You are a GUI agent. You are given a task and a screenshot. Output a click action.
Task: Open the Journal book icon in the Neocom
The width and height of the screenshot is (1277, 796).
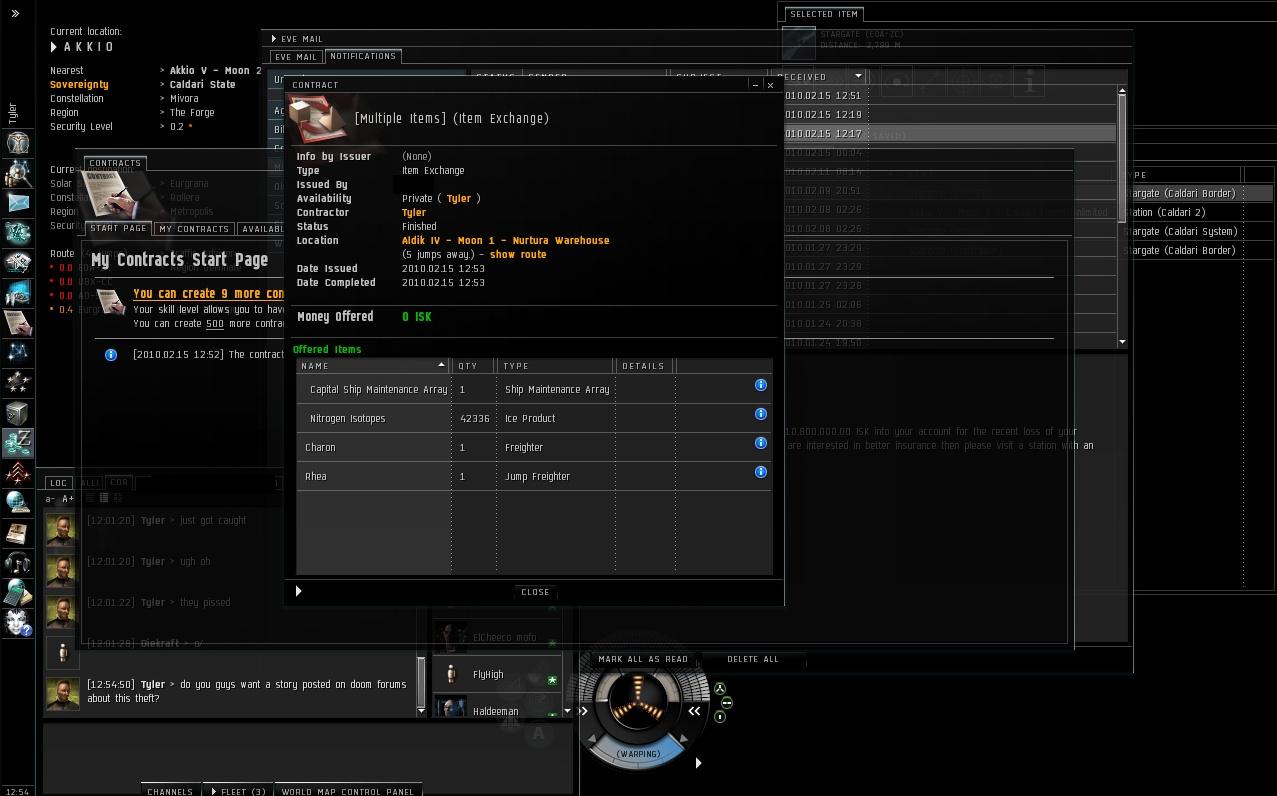click(17, 532)
